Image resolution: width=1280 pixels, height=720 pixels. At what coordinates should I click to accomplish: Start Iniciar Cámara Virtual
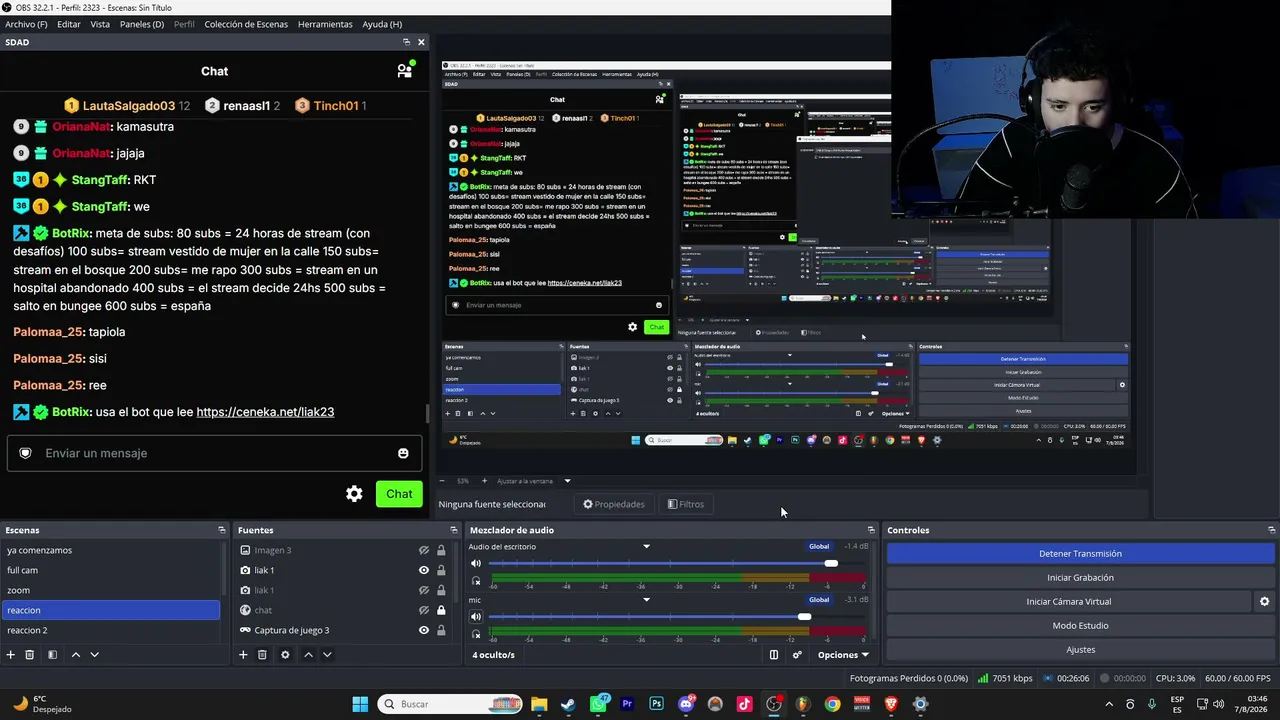pyautogui.click(x=1068, y=602)
